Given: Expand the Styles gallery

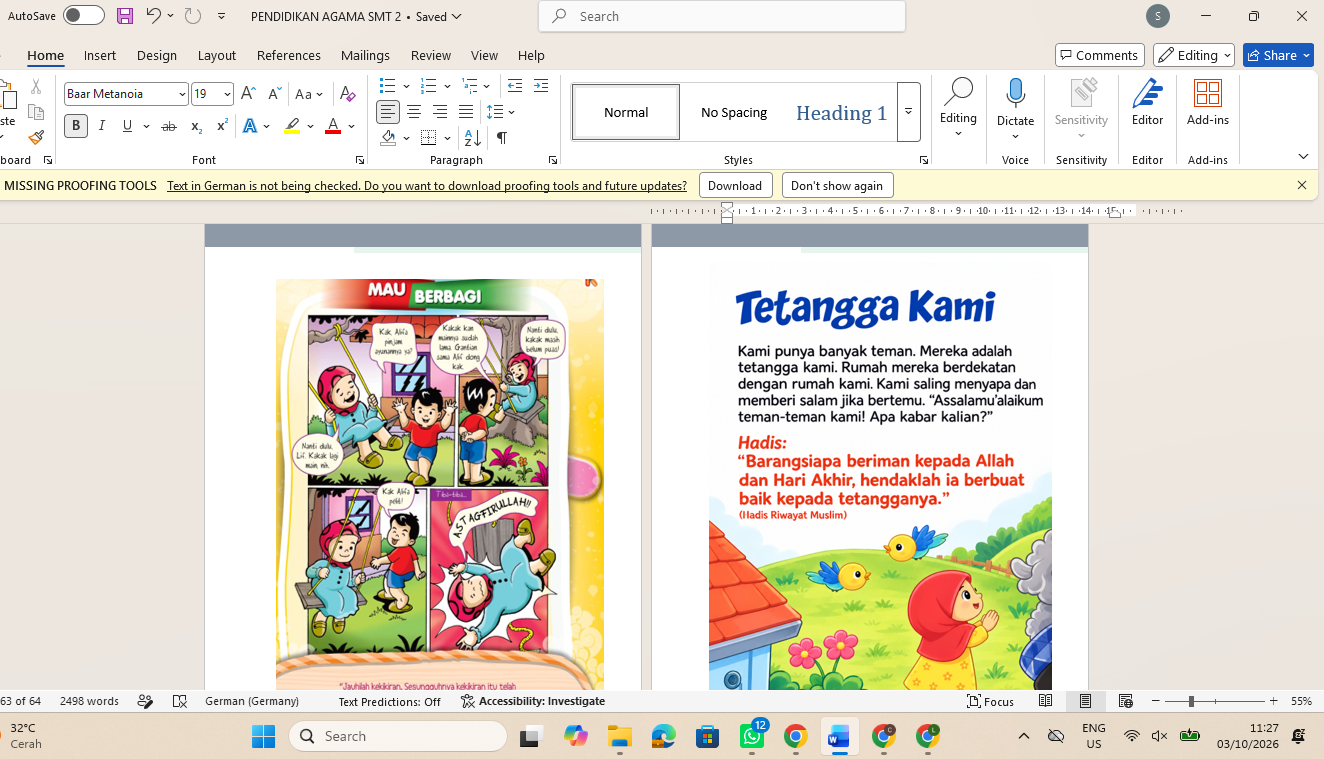Looking at the screenshot, I should tap(908, 112).
